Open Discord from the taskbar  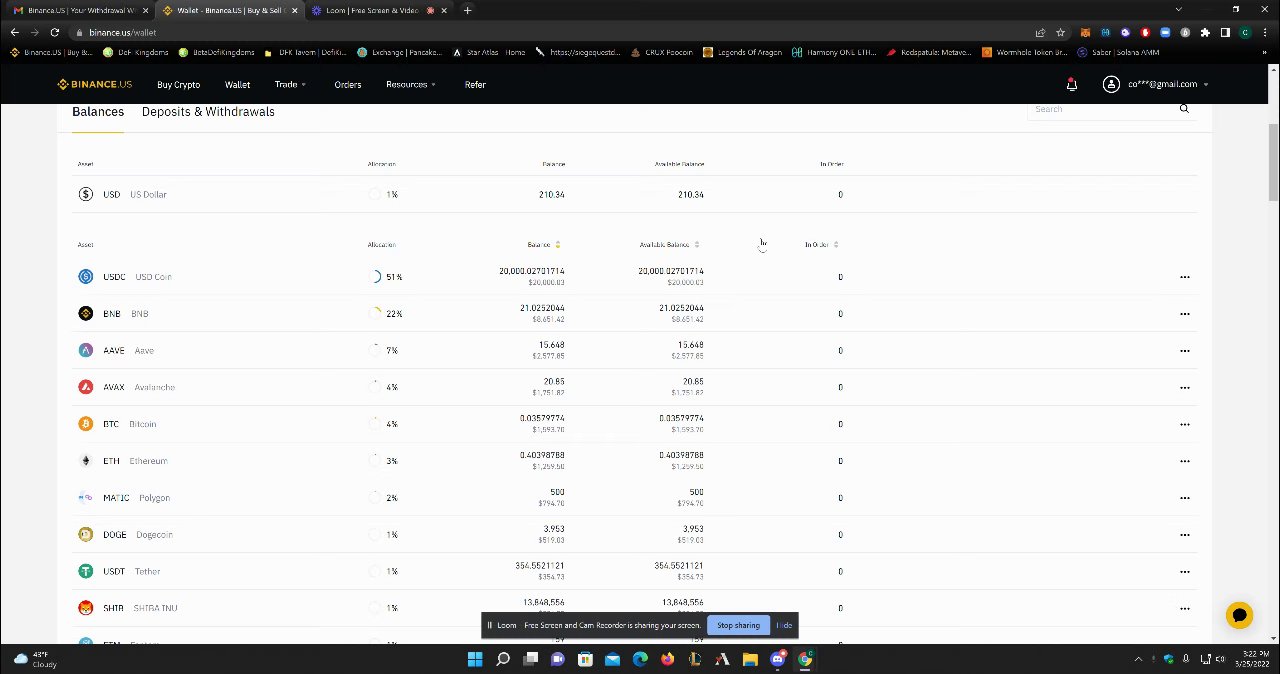coord(777,659)
